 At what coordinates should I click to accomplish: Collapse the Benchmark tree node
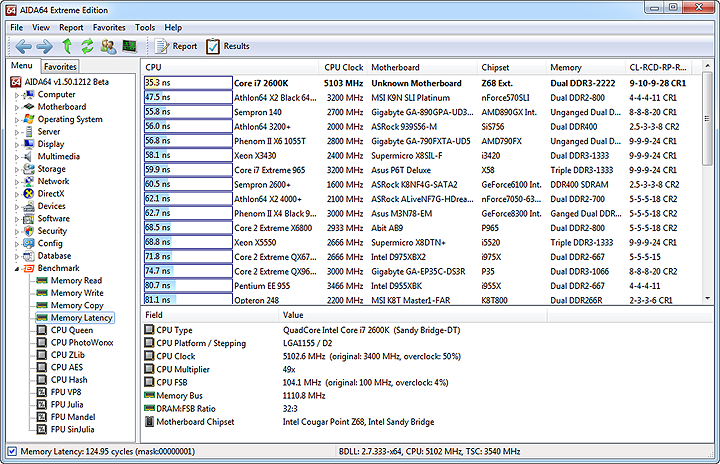coord(17,269)
